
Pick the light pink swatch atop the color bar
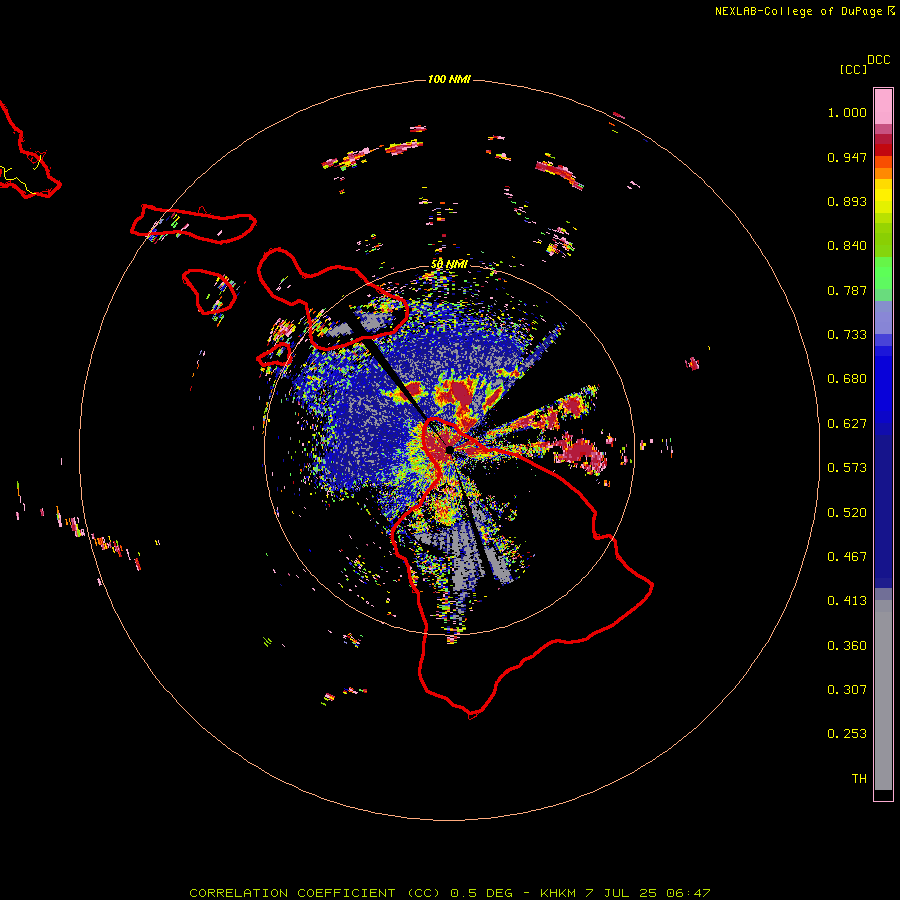point(883,106)
